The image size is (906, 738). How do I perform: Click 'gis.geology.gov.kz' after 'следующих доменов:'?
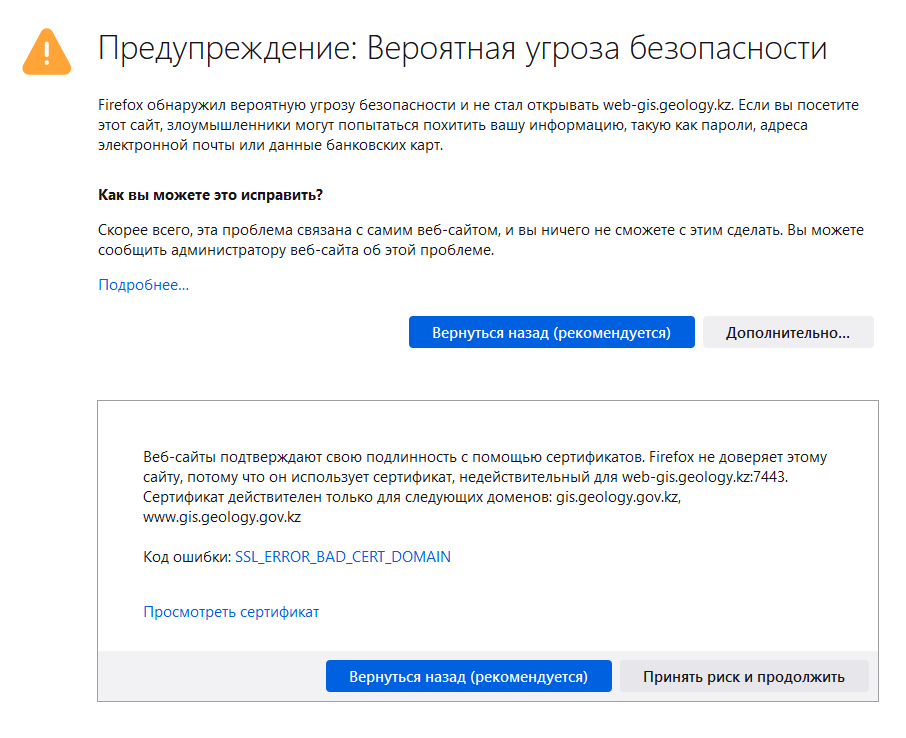[618, 497]
